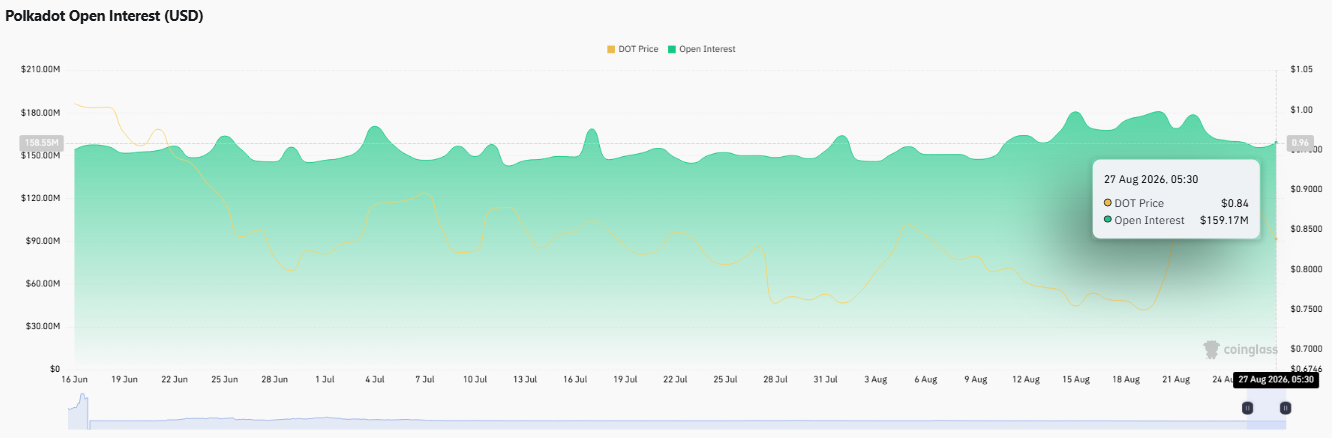The width and height of the screenshot is (1332, 438).
Task: Click the tooltip Open Interest $159.17M row
Action: 1176,220
